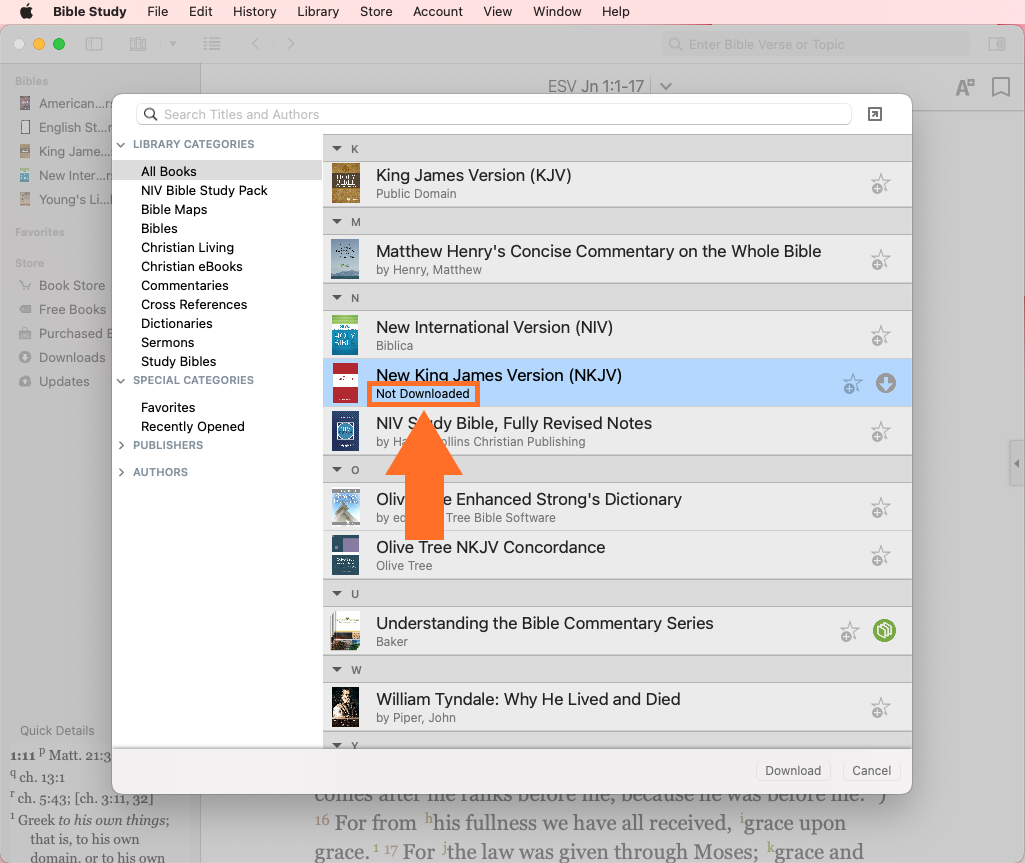Click the bookmark icon in the top toolbar
1025x863 pixels.
[x=1000, y=88]
